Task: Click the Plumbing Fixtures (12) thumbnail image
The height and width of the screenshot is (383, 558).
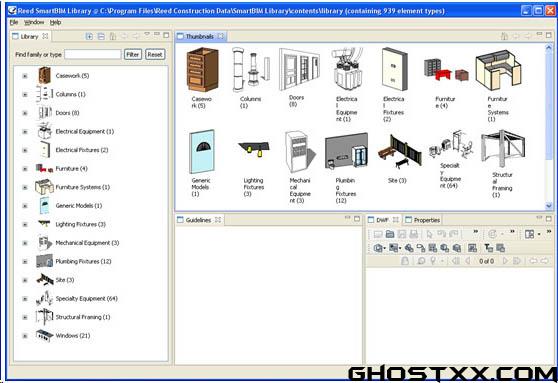Action: [346, 151]
